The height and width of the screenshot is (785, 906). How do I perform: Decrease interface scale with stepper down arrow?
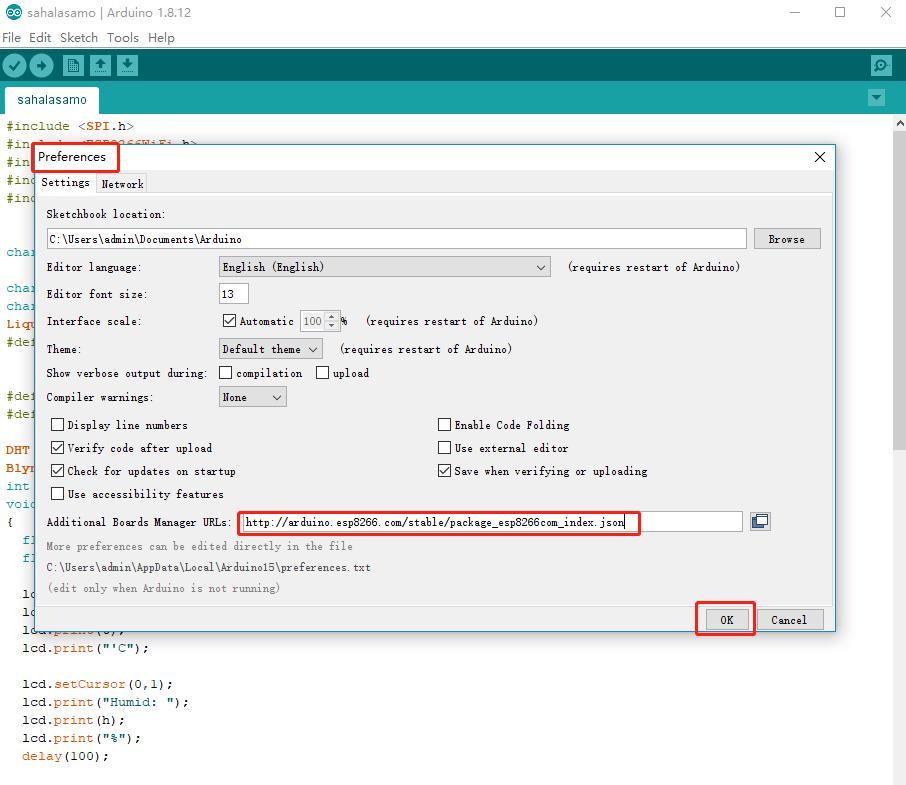[332, 325]
